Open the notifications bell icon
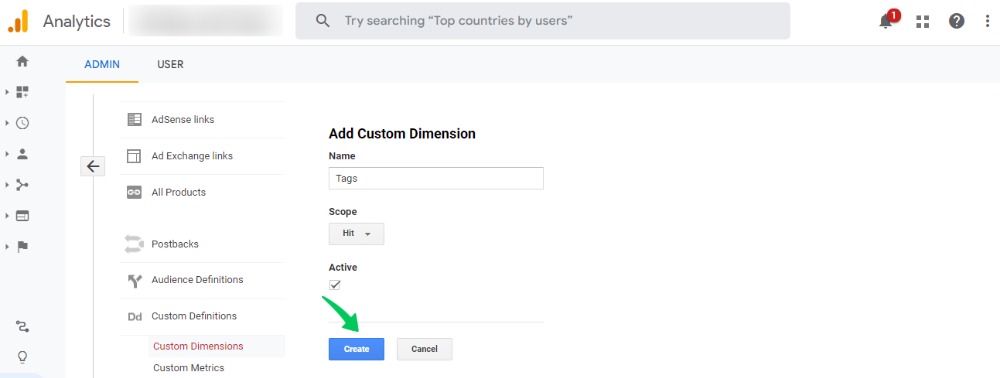1000x378 pixels. click(x=886, y=20)
